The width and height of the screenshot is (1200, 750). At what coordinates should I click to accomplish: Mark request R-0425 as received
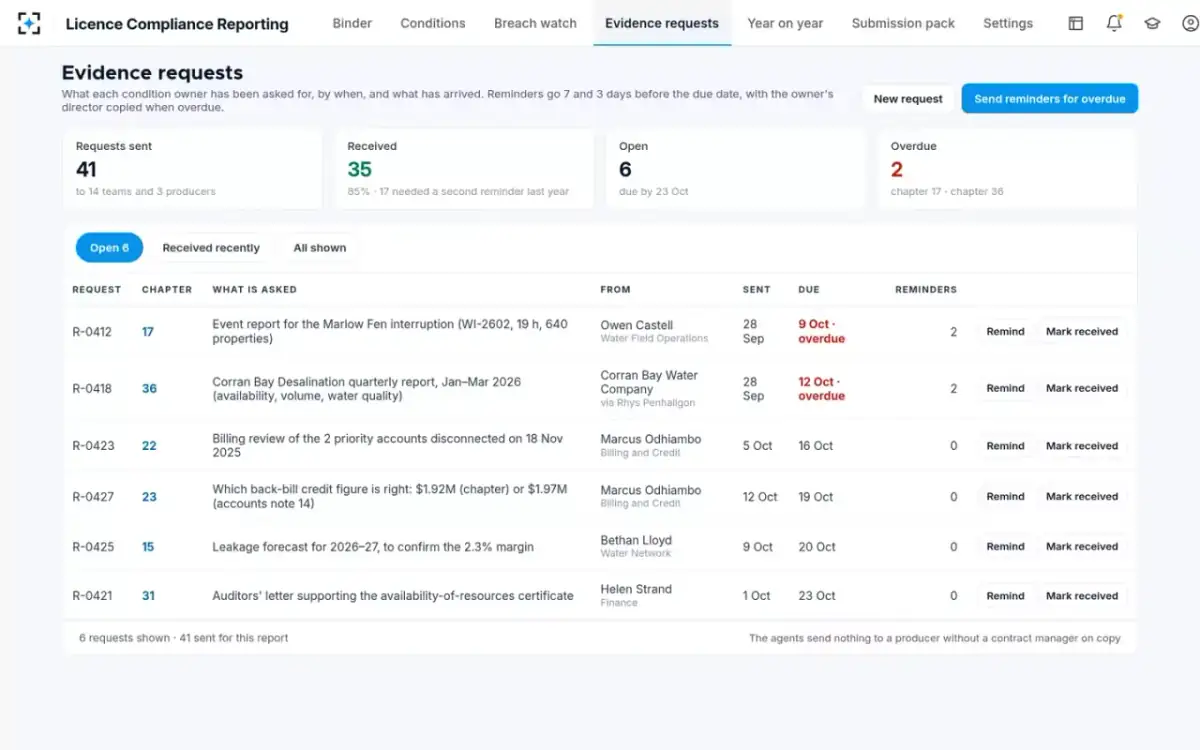coord(1082,547)
